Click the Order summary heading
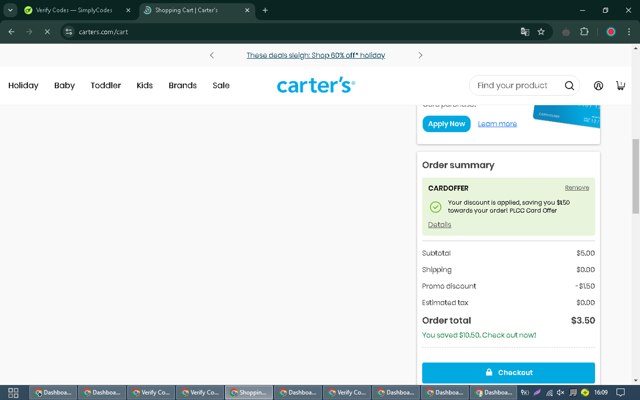Viewport: 640px width, 400px height. pyautogui.click(x=458, y=165)
